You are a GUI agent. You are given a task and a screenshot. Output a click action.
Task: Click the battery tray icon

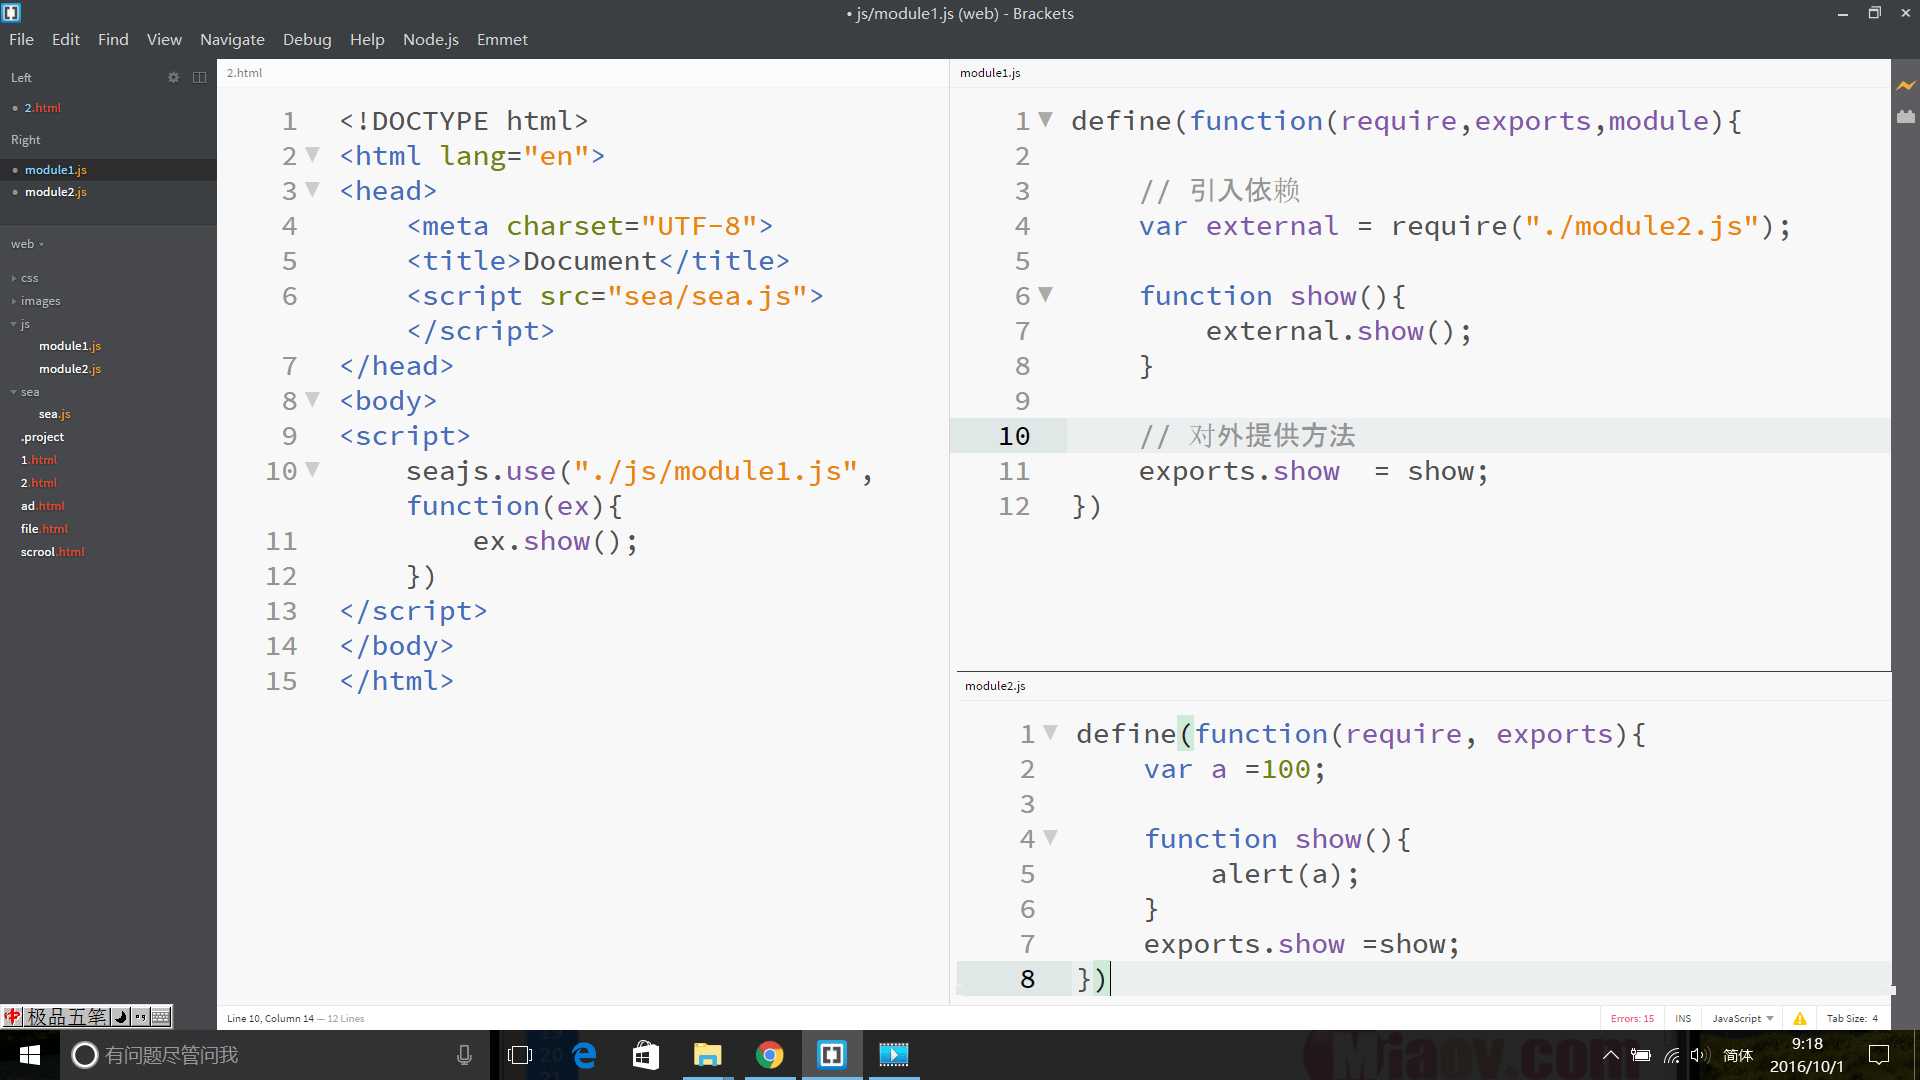(x=1641, y=1055)
